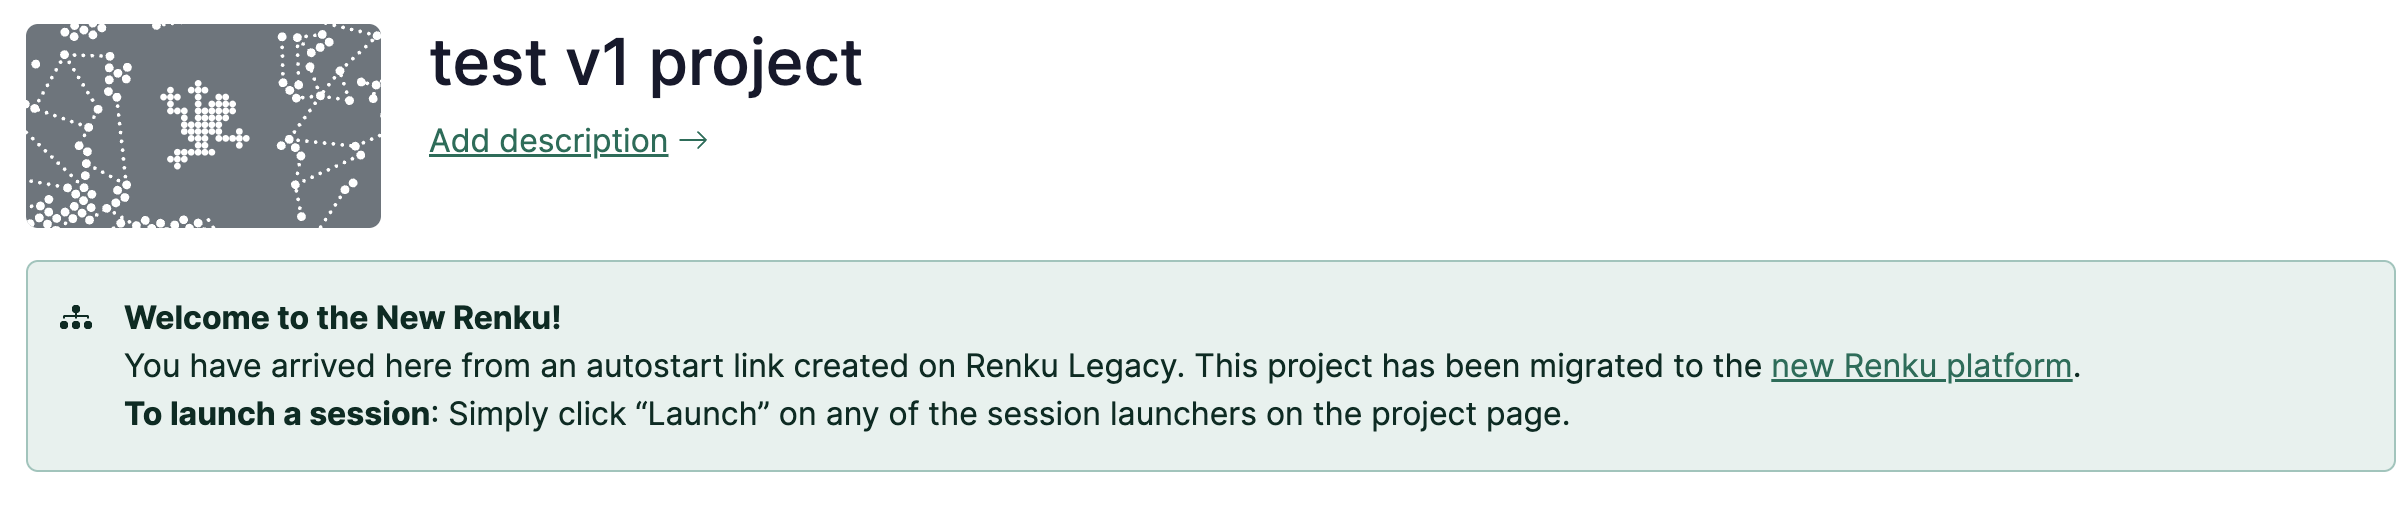Click the word "project" in the page title
This screenshot has width=2406, height=508.
coord(755,63)
